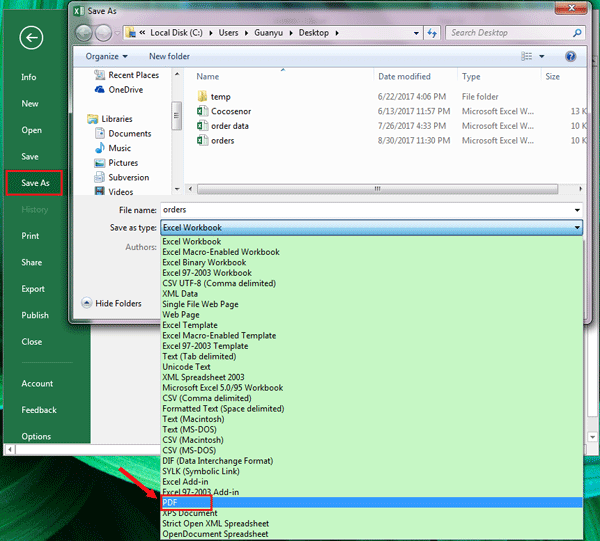Open the Info backstage tab
This screenshot has width=600, height=541.
tap(29, 77)
